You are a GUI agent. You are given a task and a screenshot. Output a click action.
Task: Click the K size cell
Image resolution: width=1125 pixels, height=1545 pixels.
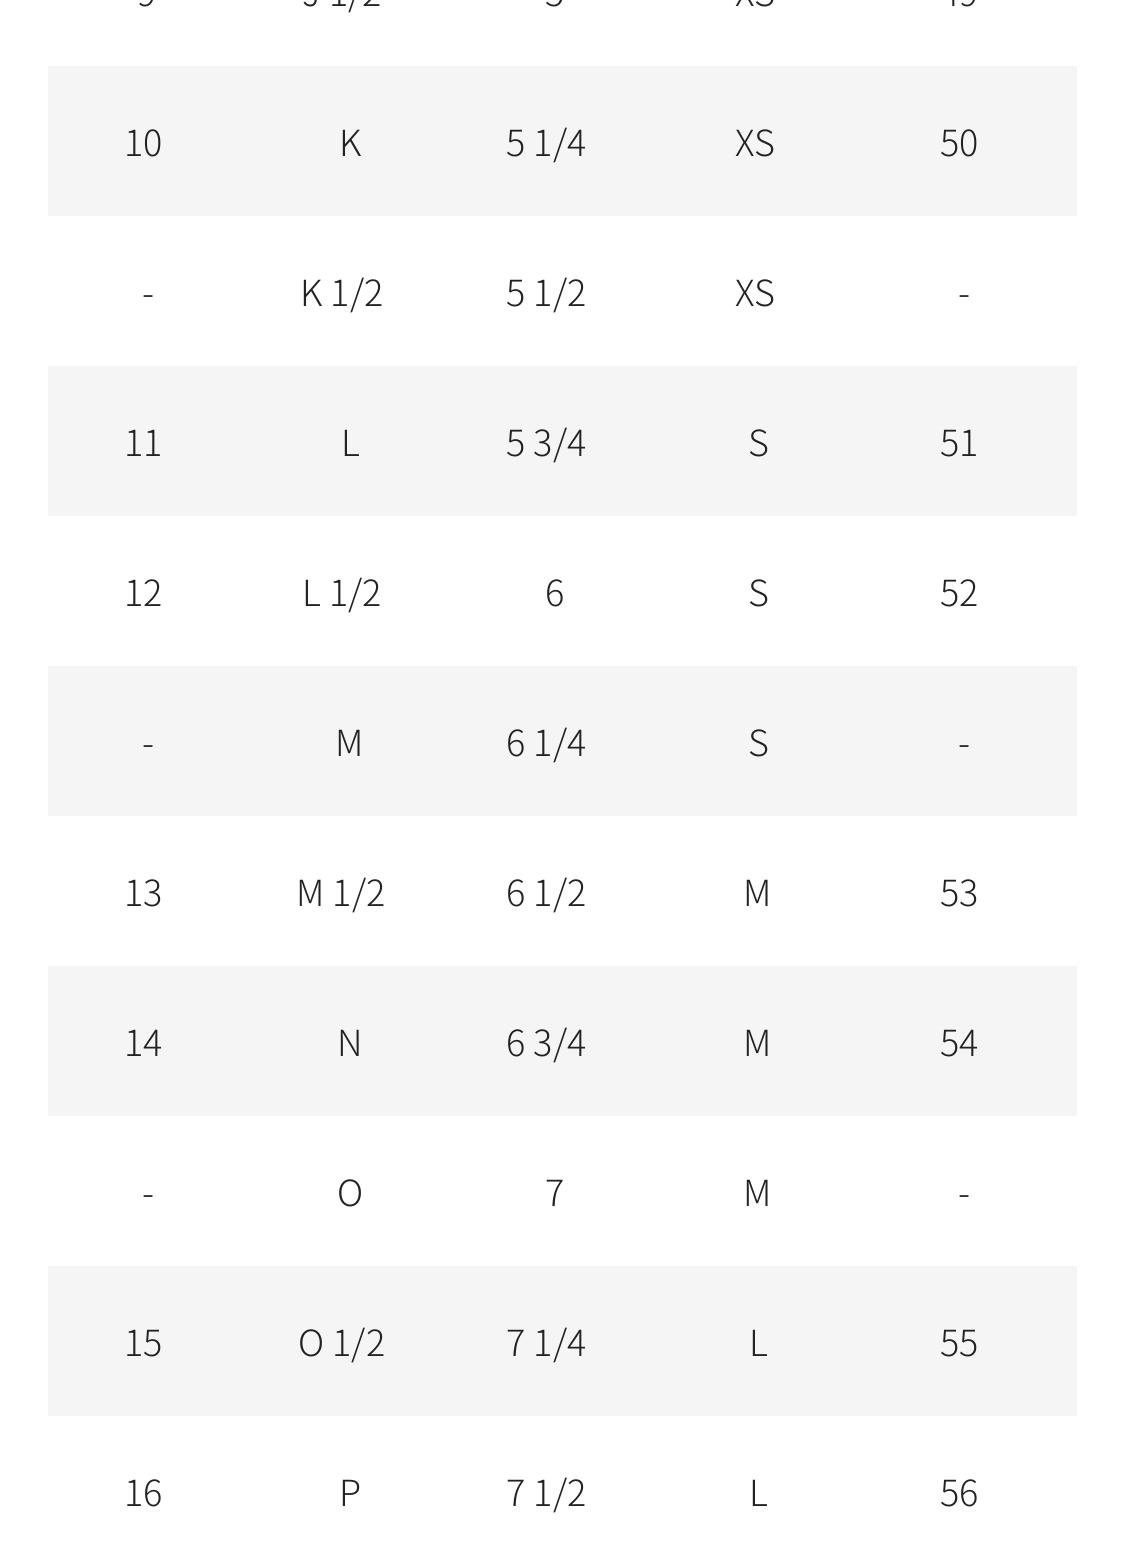(x=350, y=143)
